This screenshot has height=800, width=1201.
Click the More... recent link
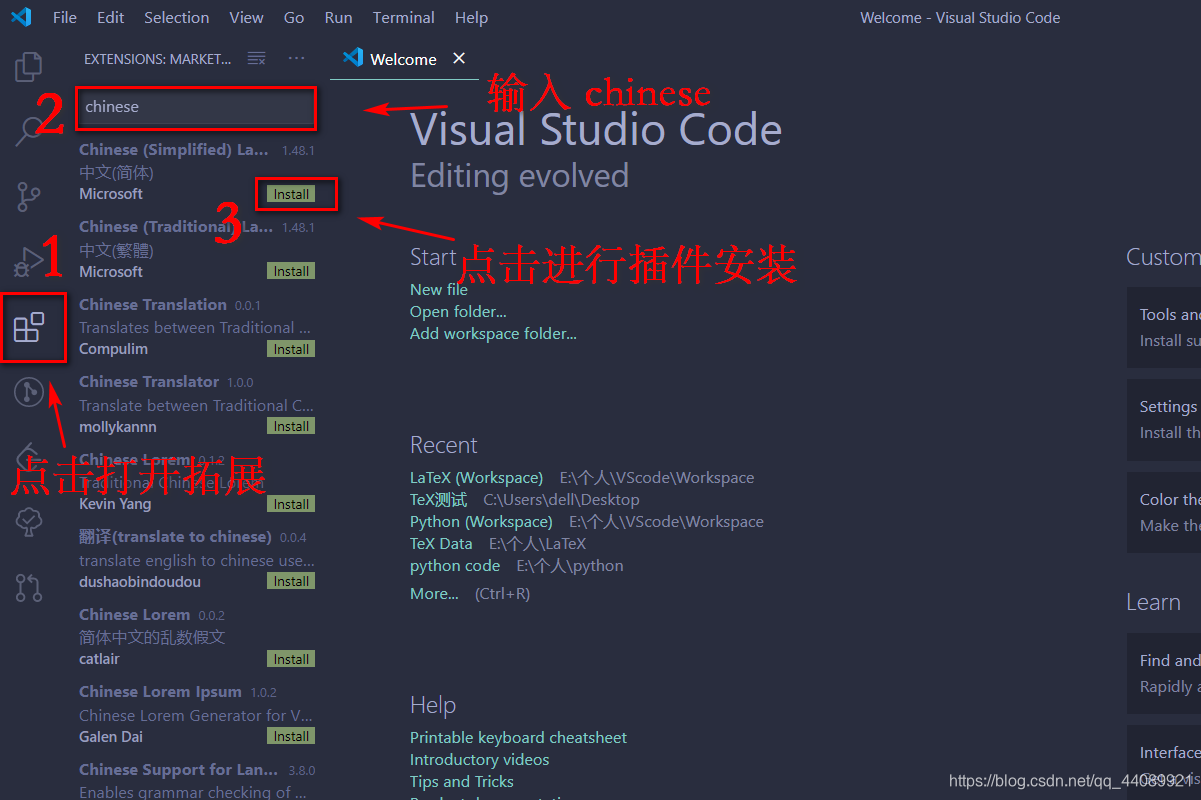point(434,594)
